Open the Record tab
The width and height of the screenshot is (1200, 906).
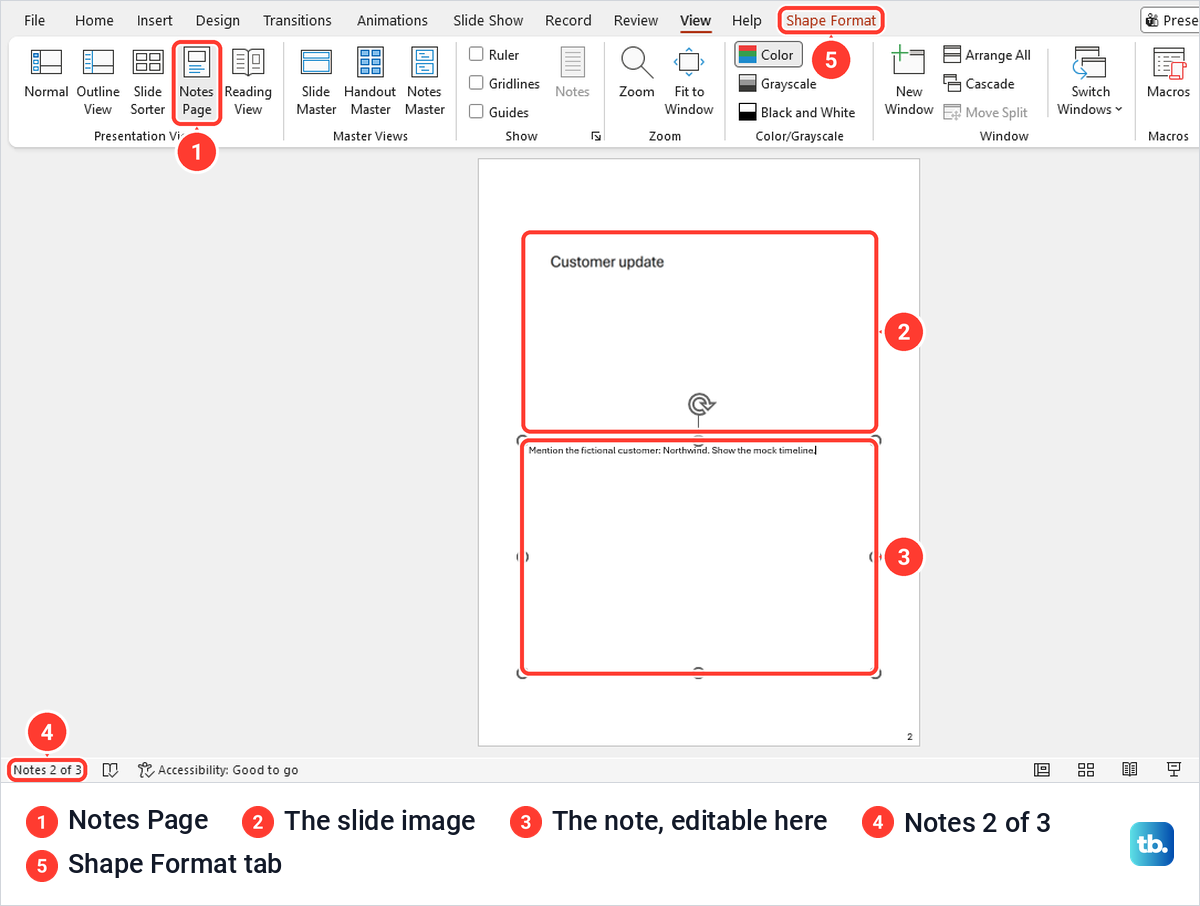pos(569,20)
